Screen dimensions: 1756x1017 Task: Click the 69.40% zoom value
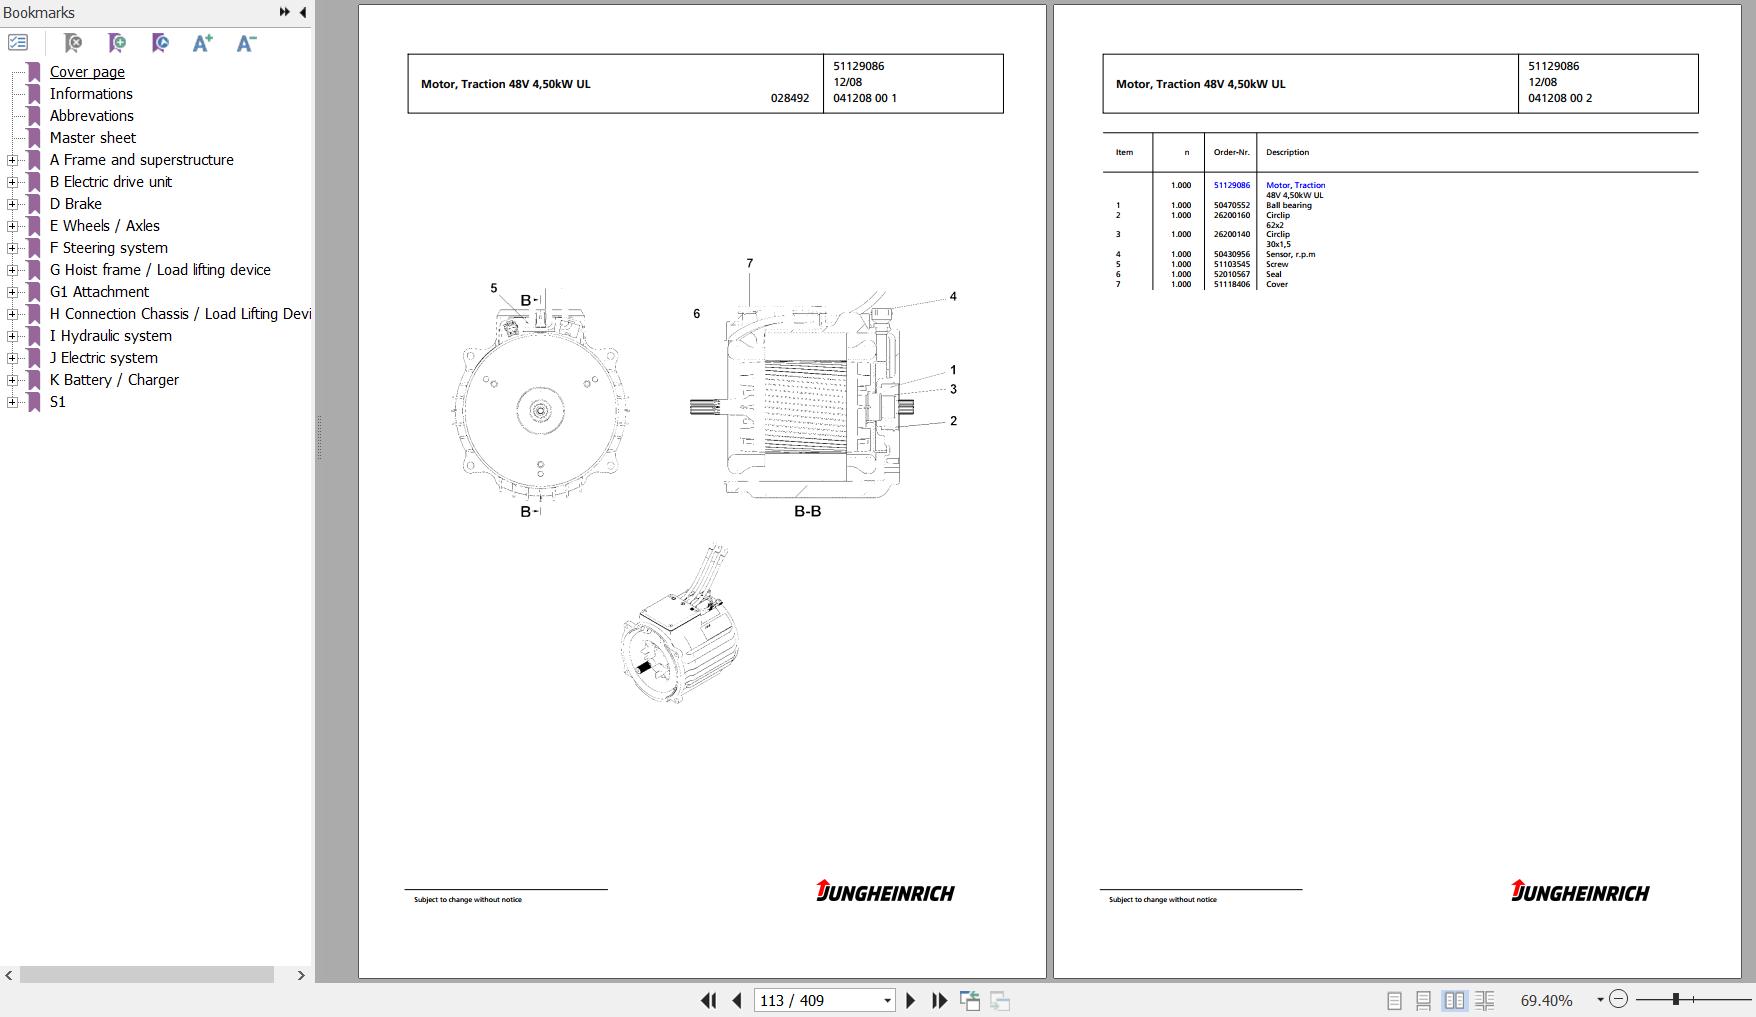coord(1546,1000)
